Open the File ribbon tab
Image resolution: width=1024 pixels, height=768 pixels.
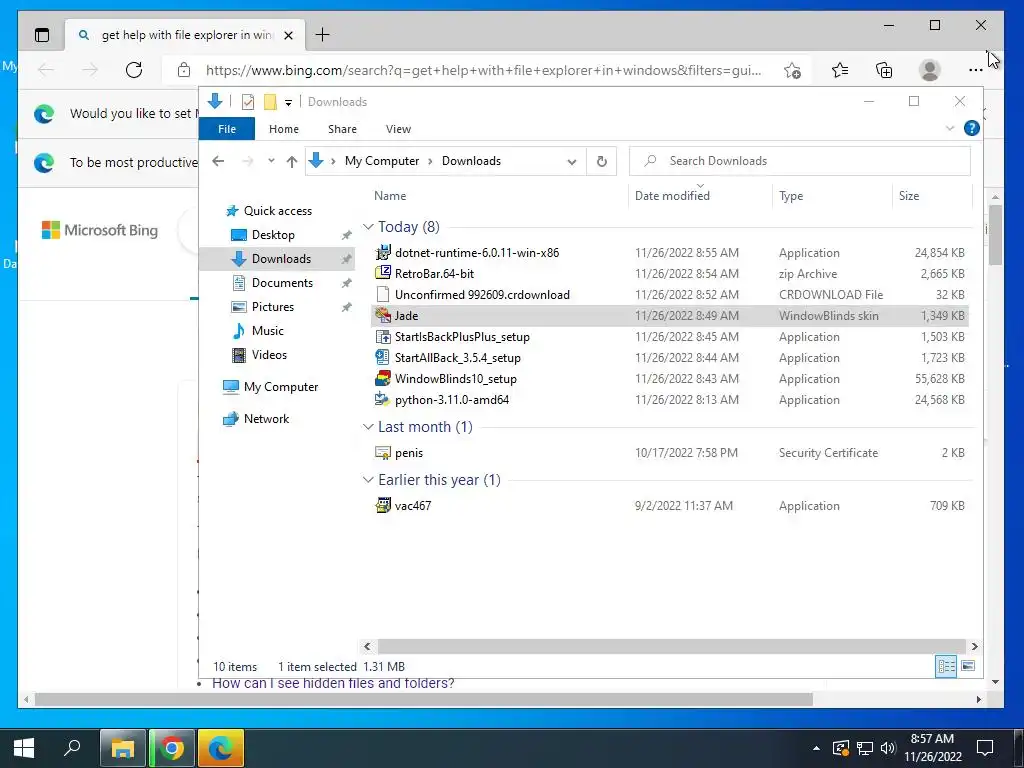(x=227, y=129)
